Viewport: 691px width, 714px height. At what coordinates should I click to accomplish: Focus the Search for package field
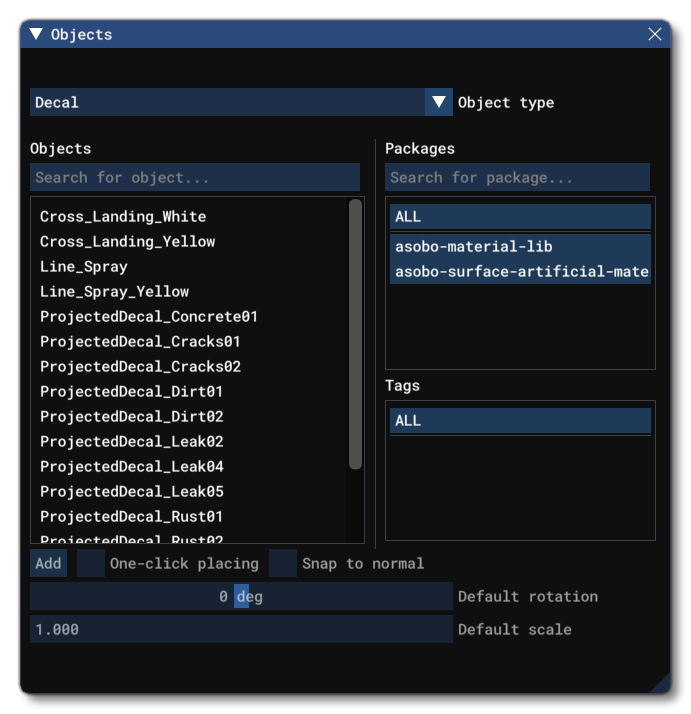[x=517, y=178]
